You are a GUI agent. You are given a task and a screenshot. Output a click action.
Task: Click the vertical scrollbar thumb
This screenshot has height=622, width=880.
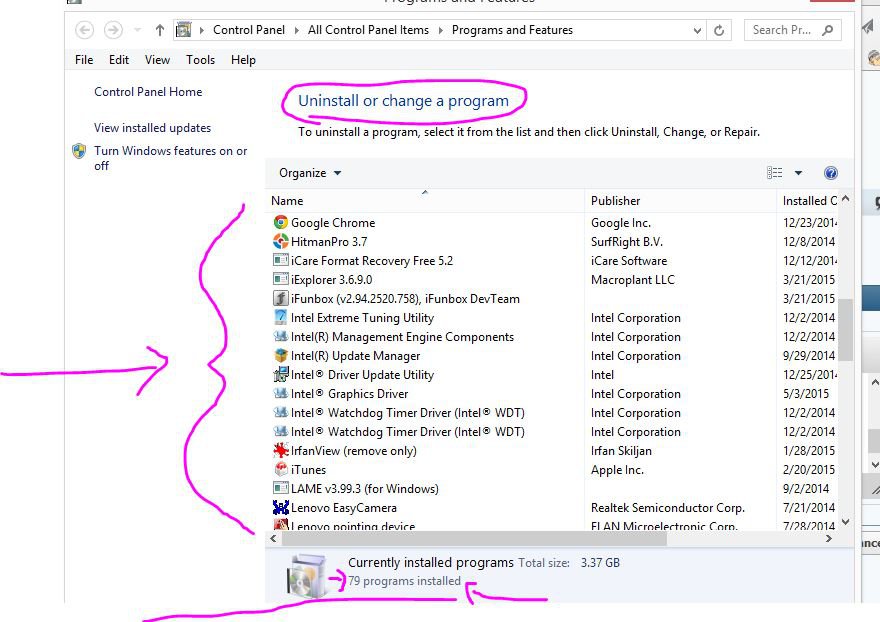click(x=845, y=330)
